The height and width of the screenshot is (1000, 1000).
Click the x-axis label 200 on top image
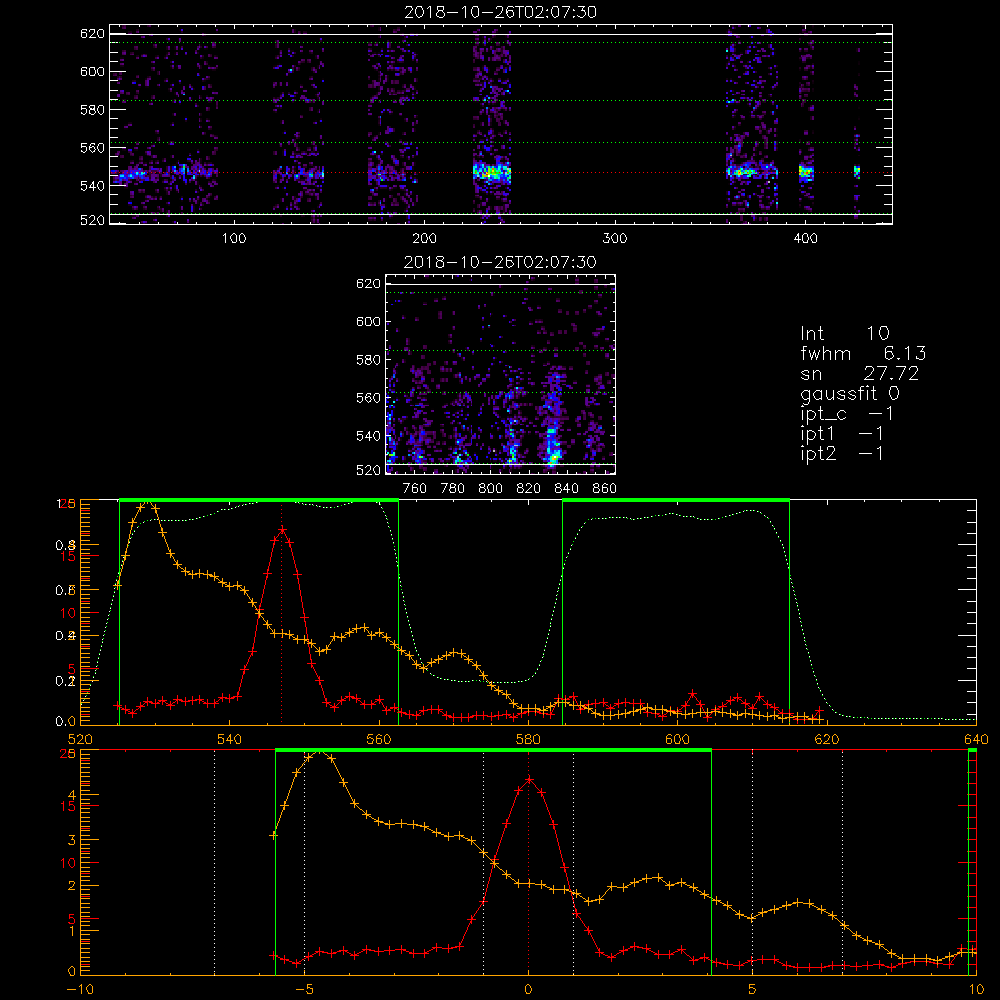tap(424, 239)
